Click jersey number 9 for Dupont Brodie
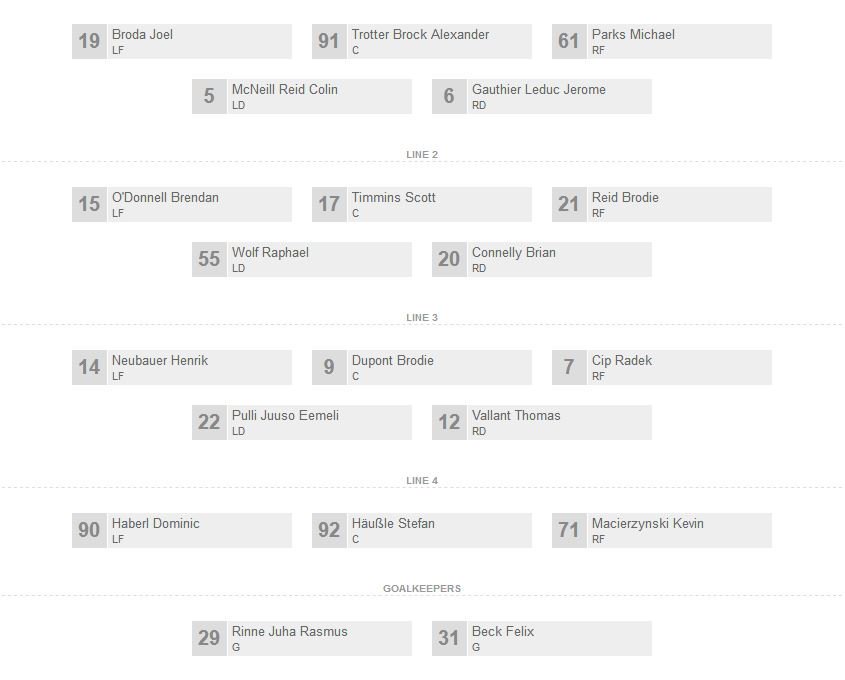The width and height of the screenshot is (845, 680). pos(329,368)
